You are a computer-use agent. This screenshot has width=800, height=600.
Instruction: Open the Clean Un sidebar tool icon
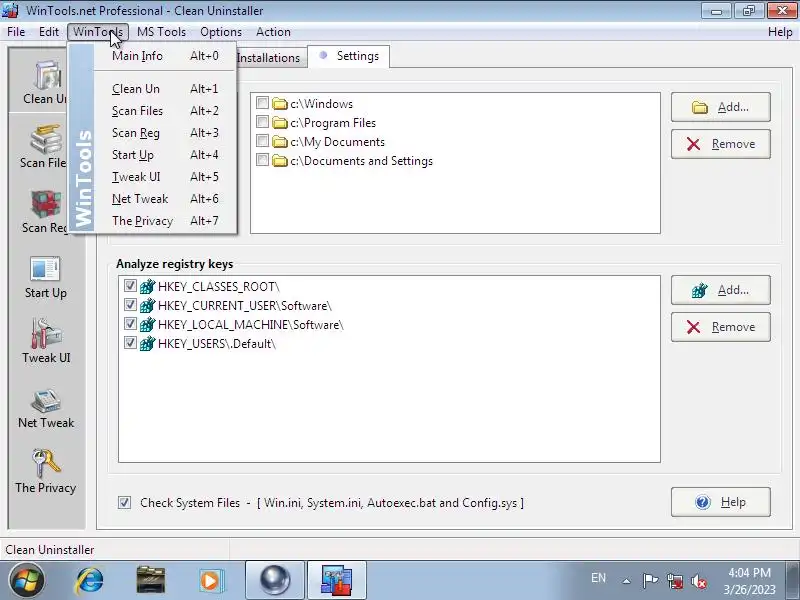click(47, 76)
